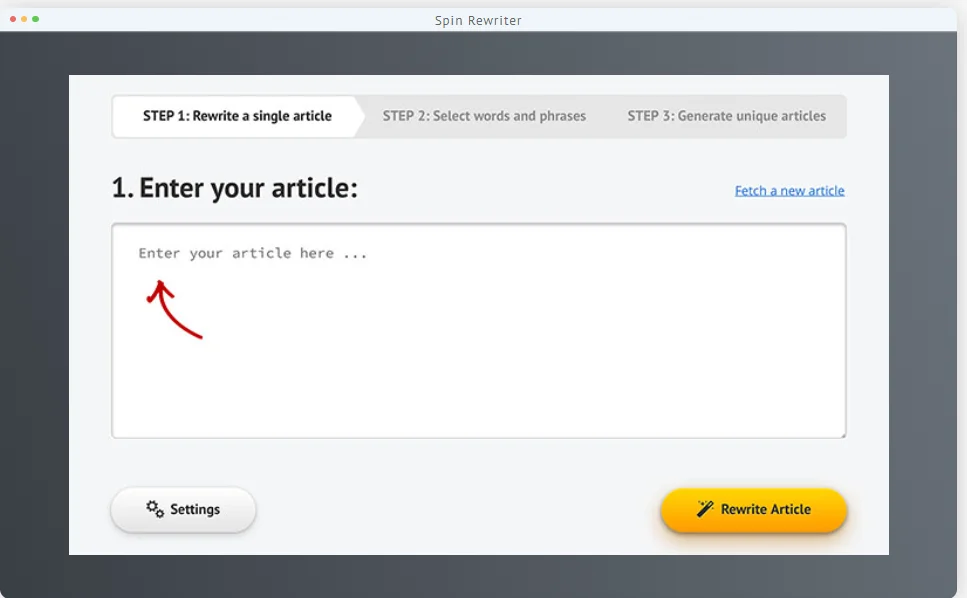Click the 'Spin Rewriter' window title
This screenshot has width=967, height=598.
(x=478, y=20)
